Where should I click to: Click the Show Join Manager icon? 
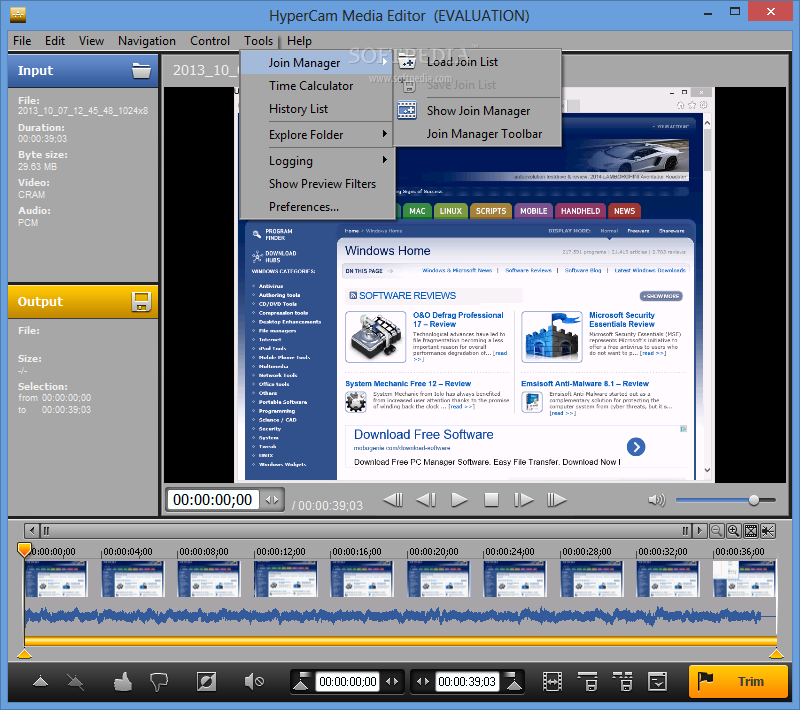(x=407, y=111)
